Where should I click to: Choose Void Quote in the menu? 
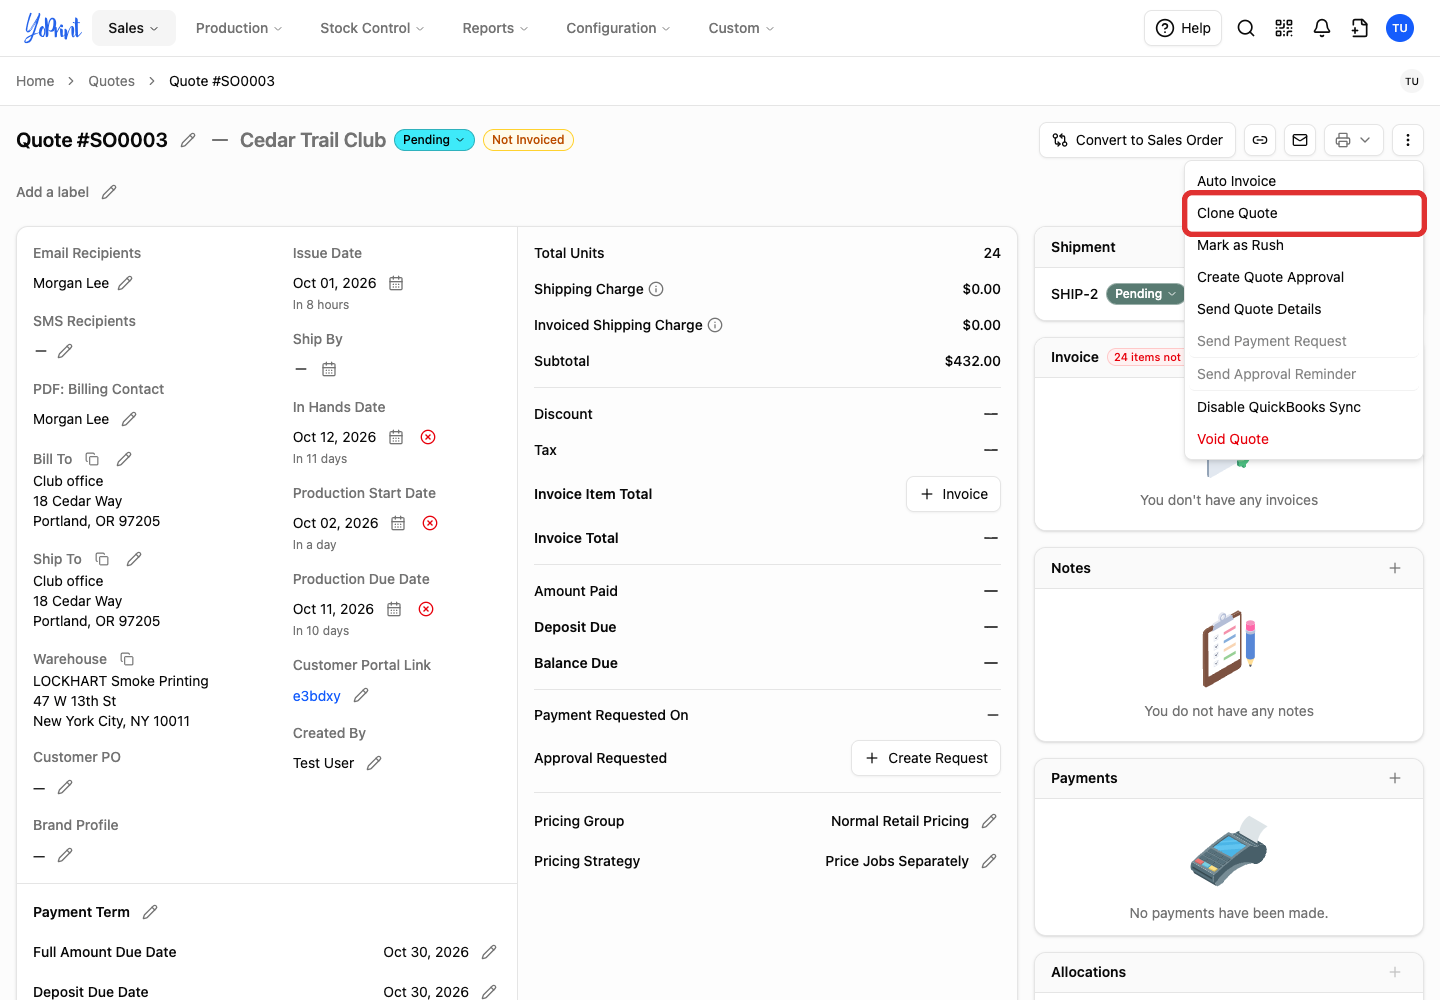pos(1304,439)
